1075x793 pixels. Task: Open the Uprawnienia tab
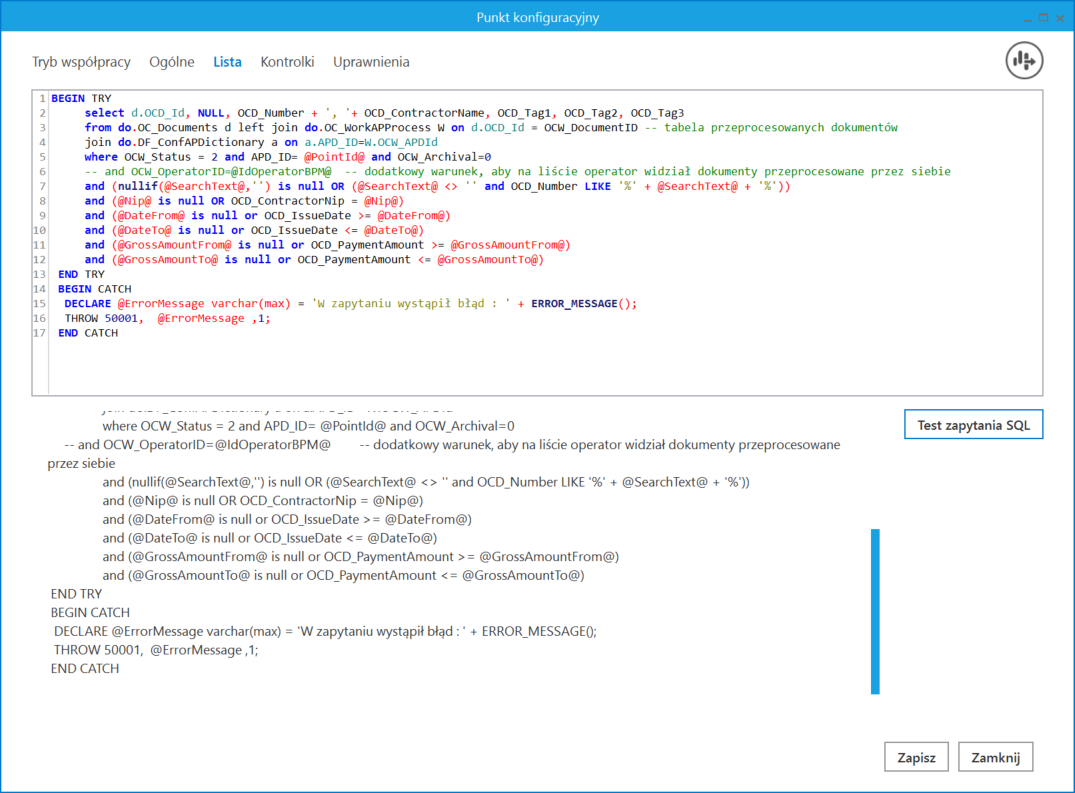(x=371, y=62)
